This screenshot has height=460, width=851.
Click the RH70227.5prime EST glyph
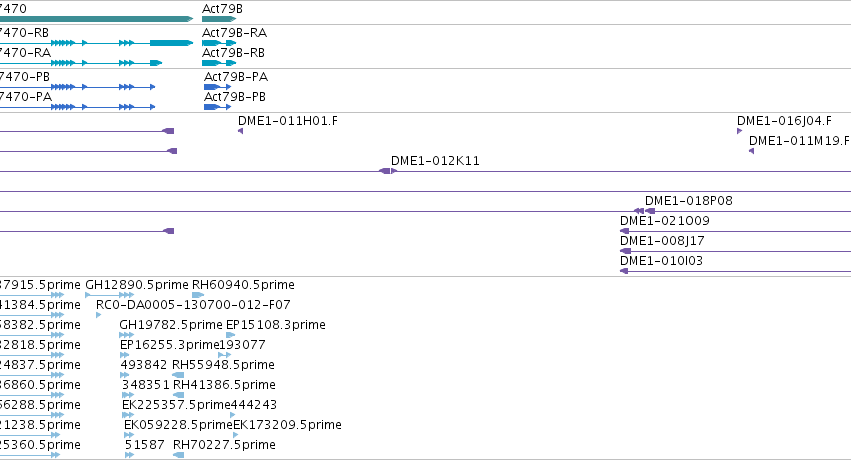(x=179, y=455)
